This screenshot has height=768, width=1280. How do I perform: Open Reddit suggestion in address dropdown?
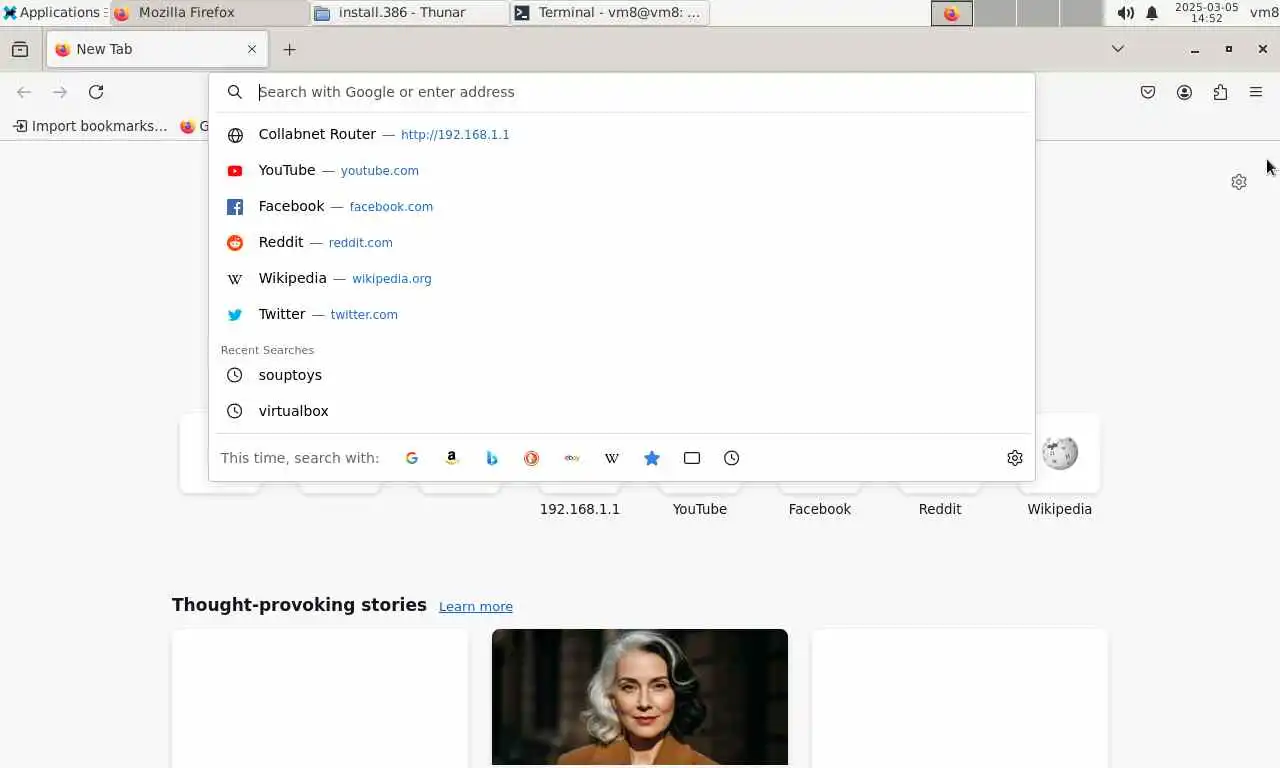tap(622, 242)
